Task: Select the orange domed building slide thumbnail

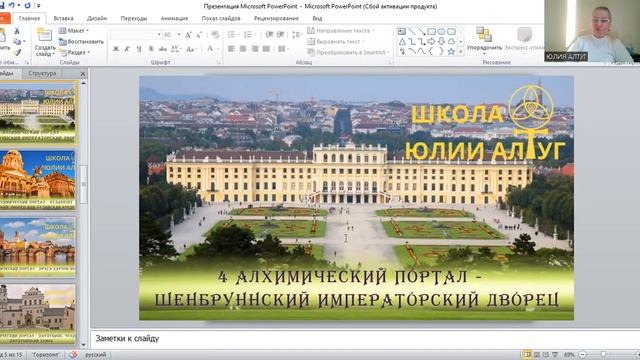Action: coord(38,180)
